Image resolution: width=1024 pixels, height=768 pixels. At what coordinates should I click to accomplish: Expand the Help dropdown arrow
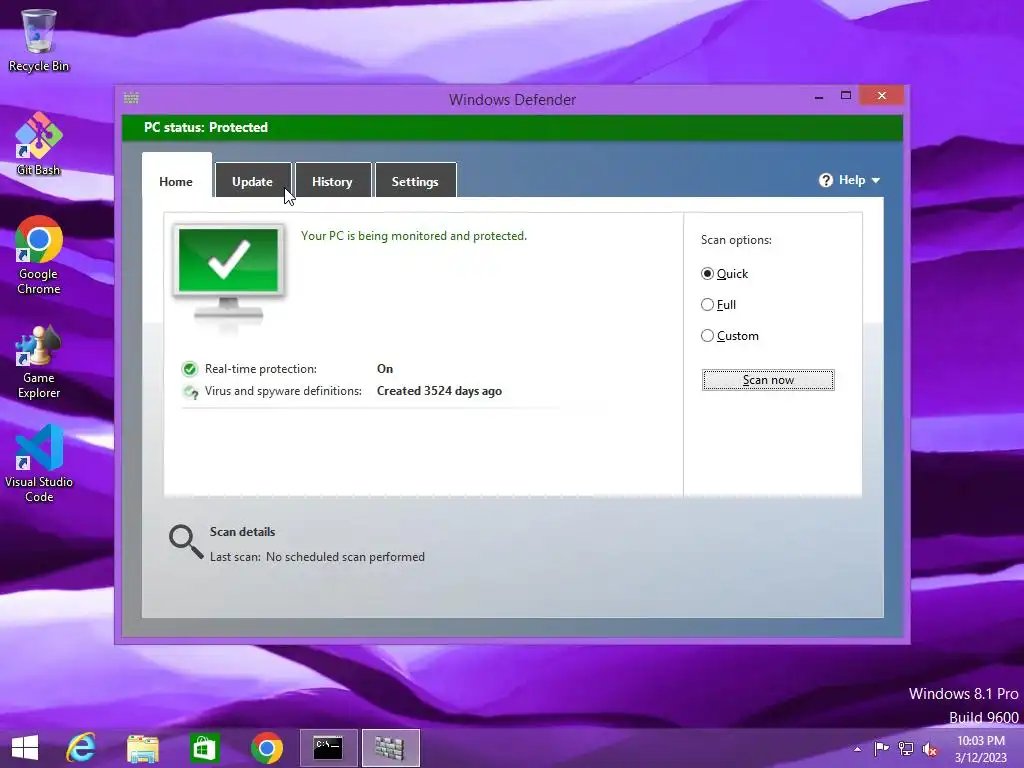pos(876,180)
